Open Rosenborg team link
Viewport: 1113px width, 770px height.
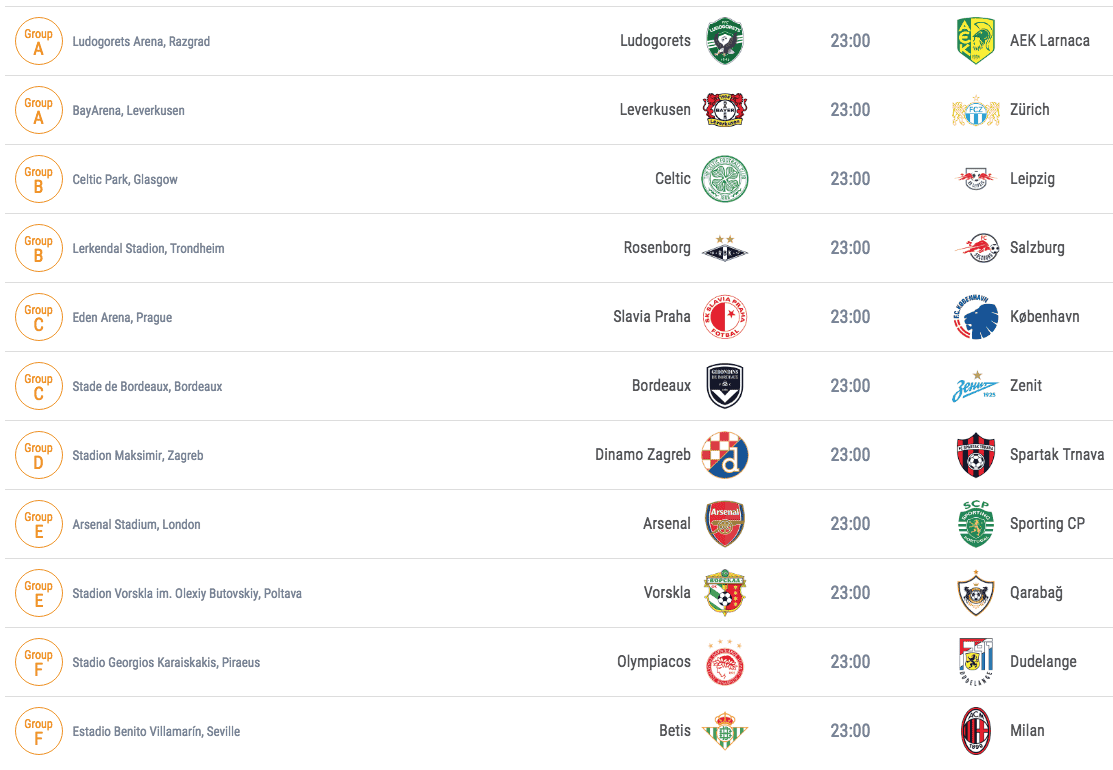tap(657, 248)
